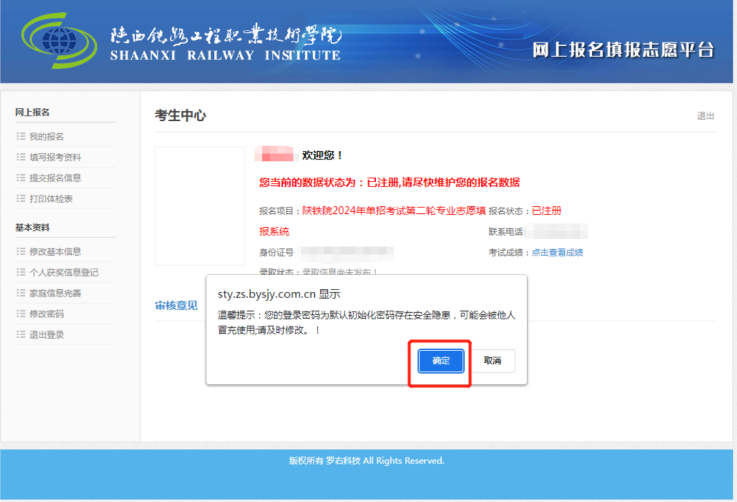Click the list icon beside 我的报名

point(20,136)
